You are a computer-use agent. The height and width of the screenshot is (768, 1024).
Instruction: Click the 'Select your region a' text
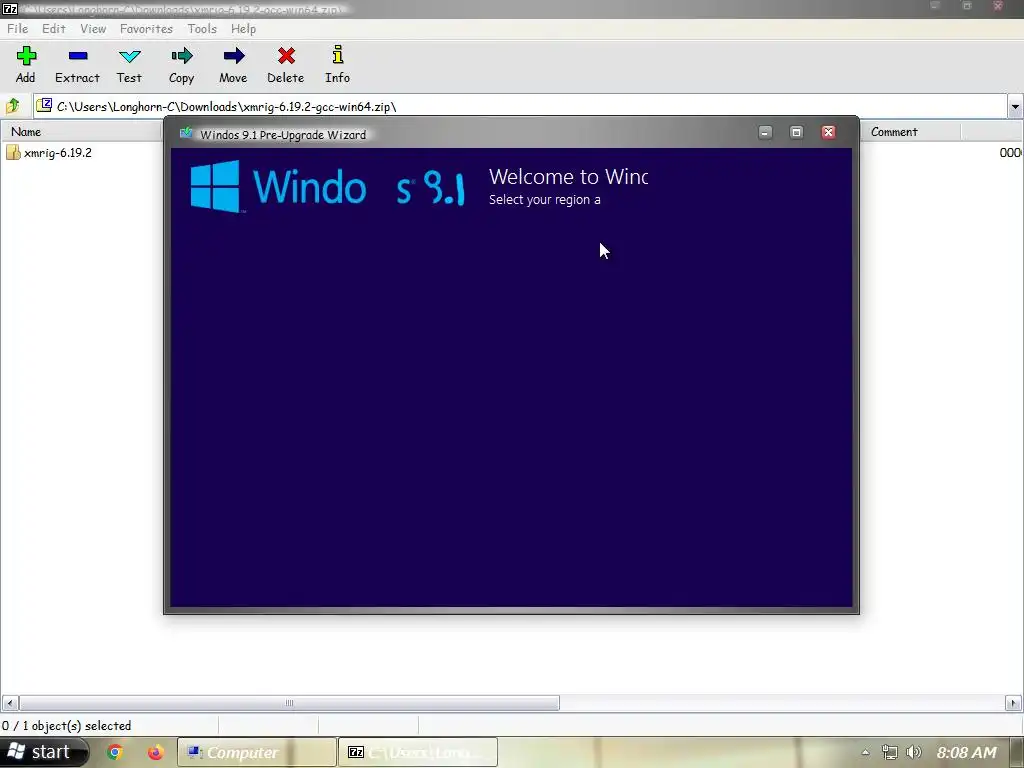coord(545,199)
